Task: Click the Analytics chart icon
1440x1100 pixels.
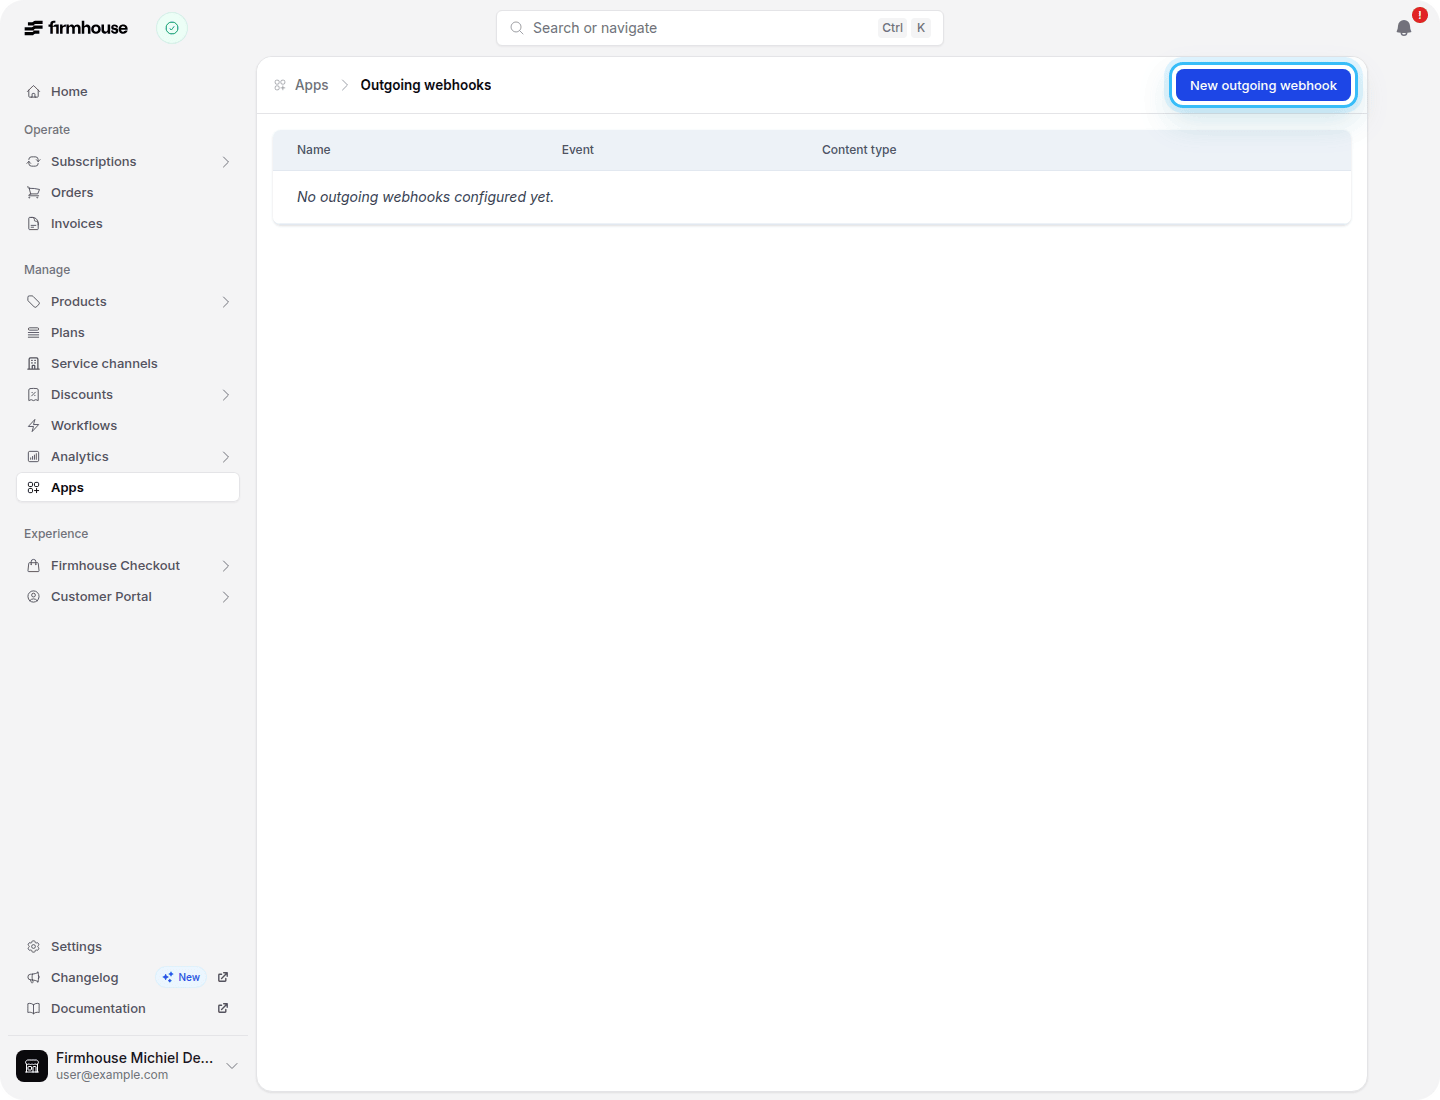Action: click(34, 456)
